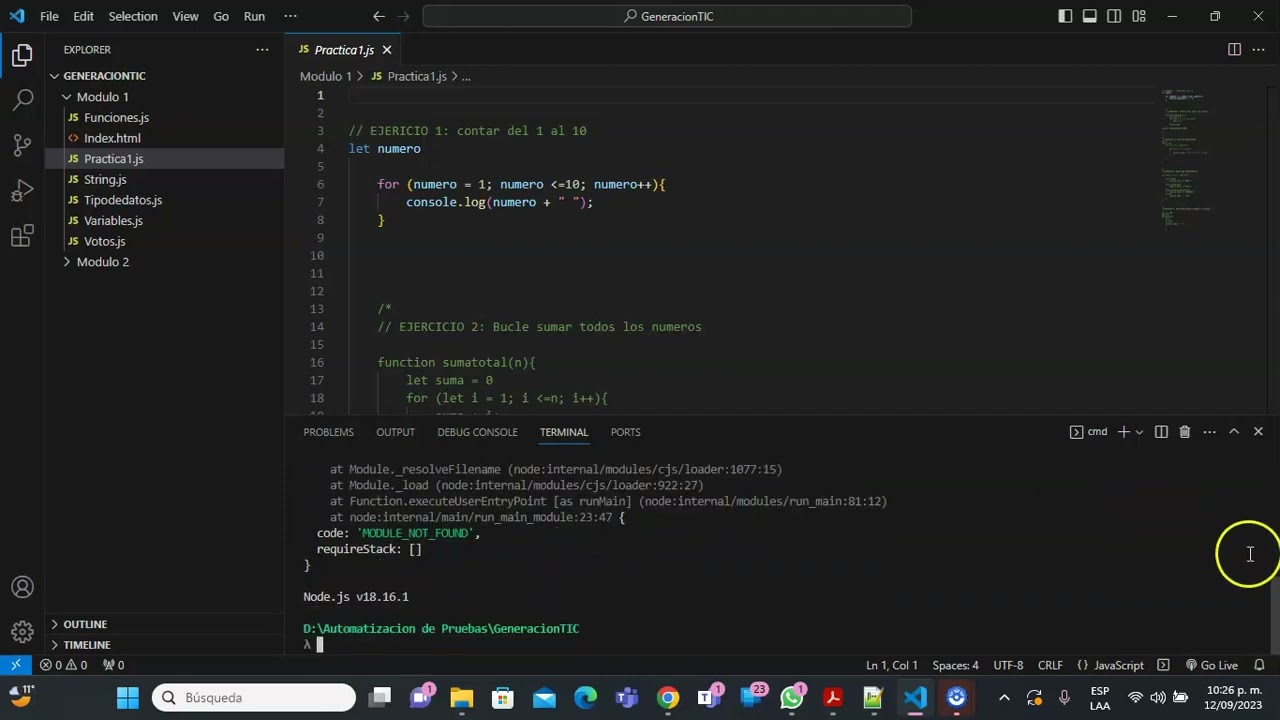The height and width of the screenshot is (720, 1280).
Task: Click the GeneracionTIC command center search
Action: [667, 16]
